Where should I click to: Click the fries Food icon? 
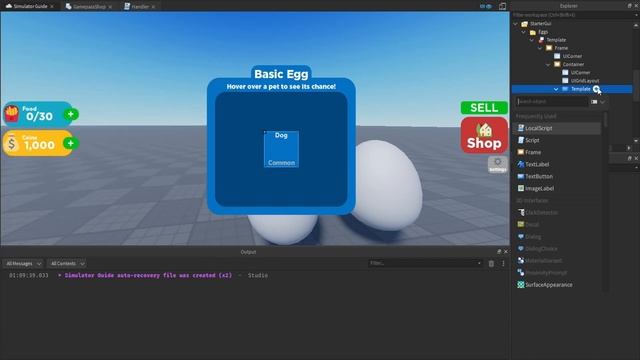[x=11, y=113]
